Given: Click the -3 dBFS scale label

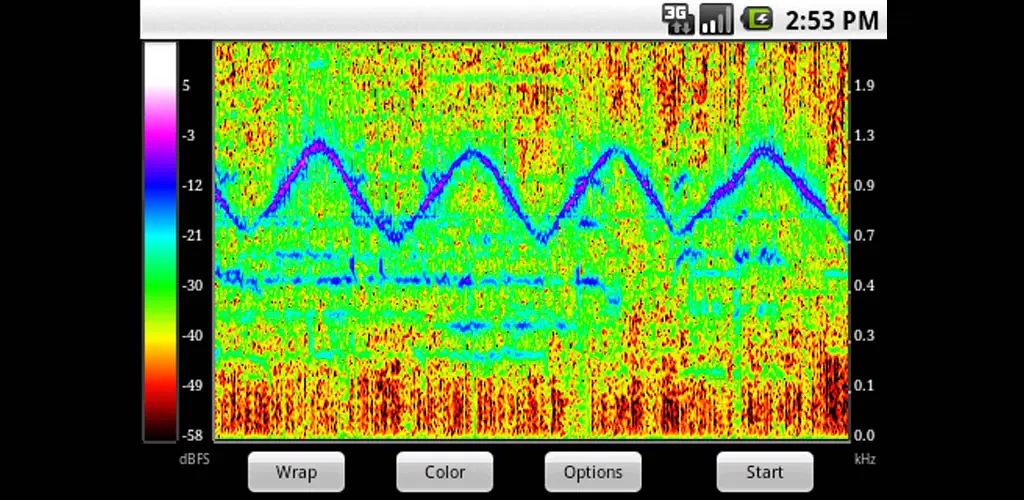Looking at the screenshot, I should 188,136.
